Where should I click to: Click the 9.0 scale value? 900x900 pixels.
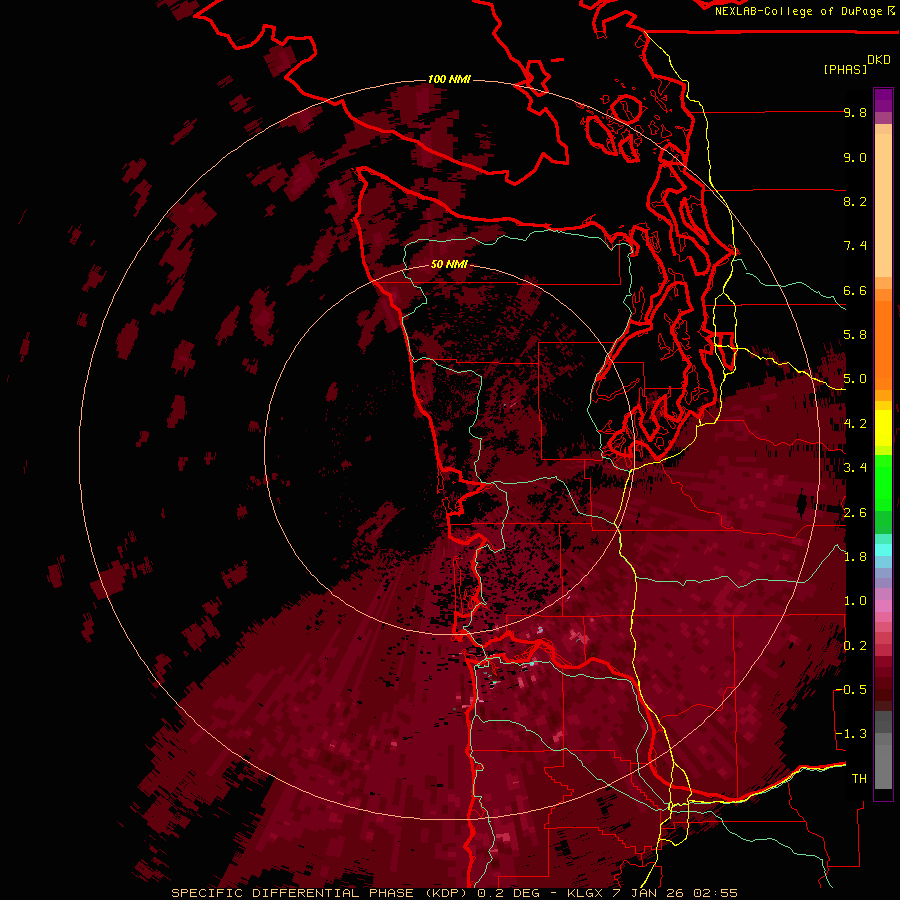[x=855, y=158]
